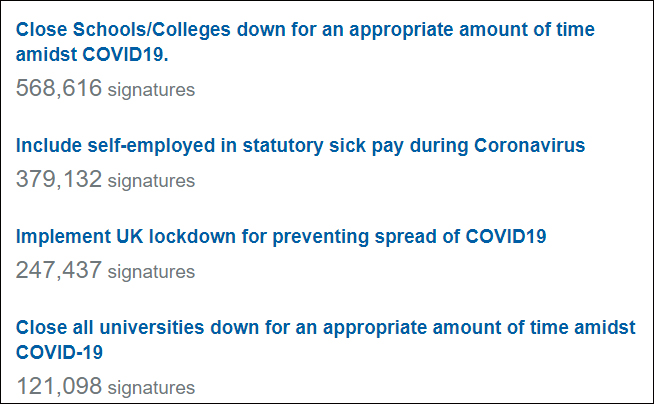Click the 'amidst COVID19.' line of schools petition
This screenshot has width=654, height=404.
pyautogui.click(x=92, y=54)
